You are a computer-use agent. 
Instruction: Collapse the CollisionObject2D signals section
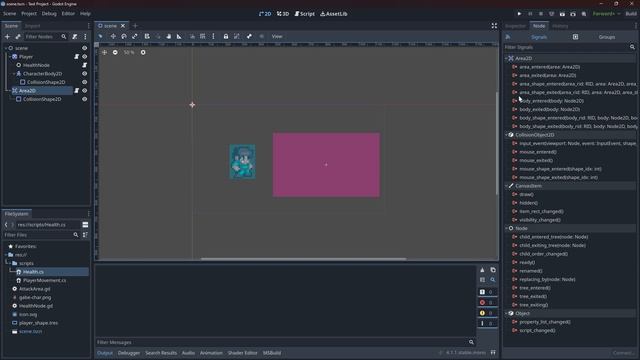click(x=507, y=135)
